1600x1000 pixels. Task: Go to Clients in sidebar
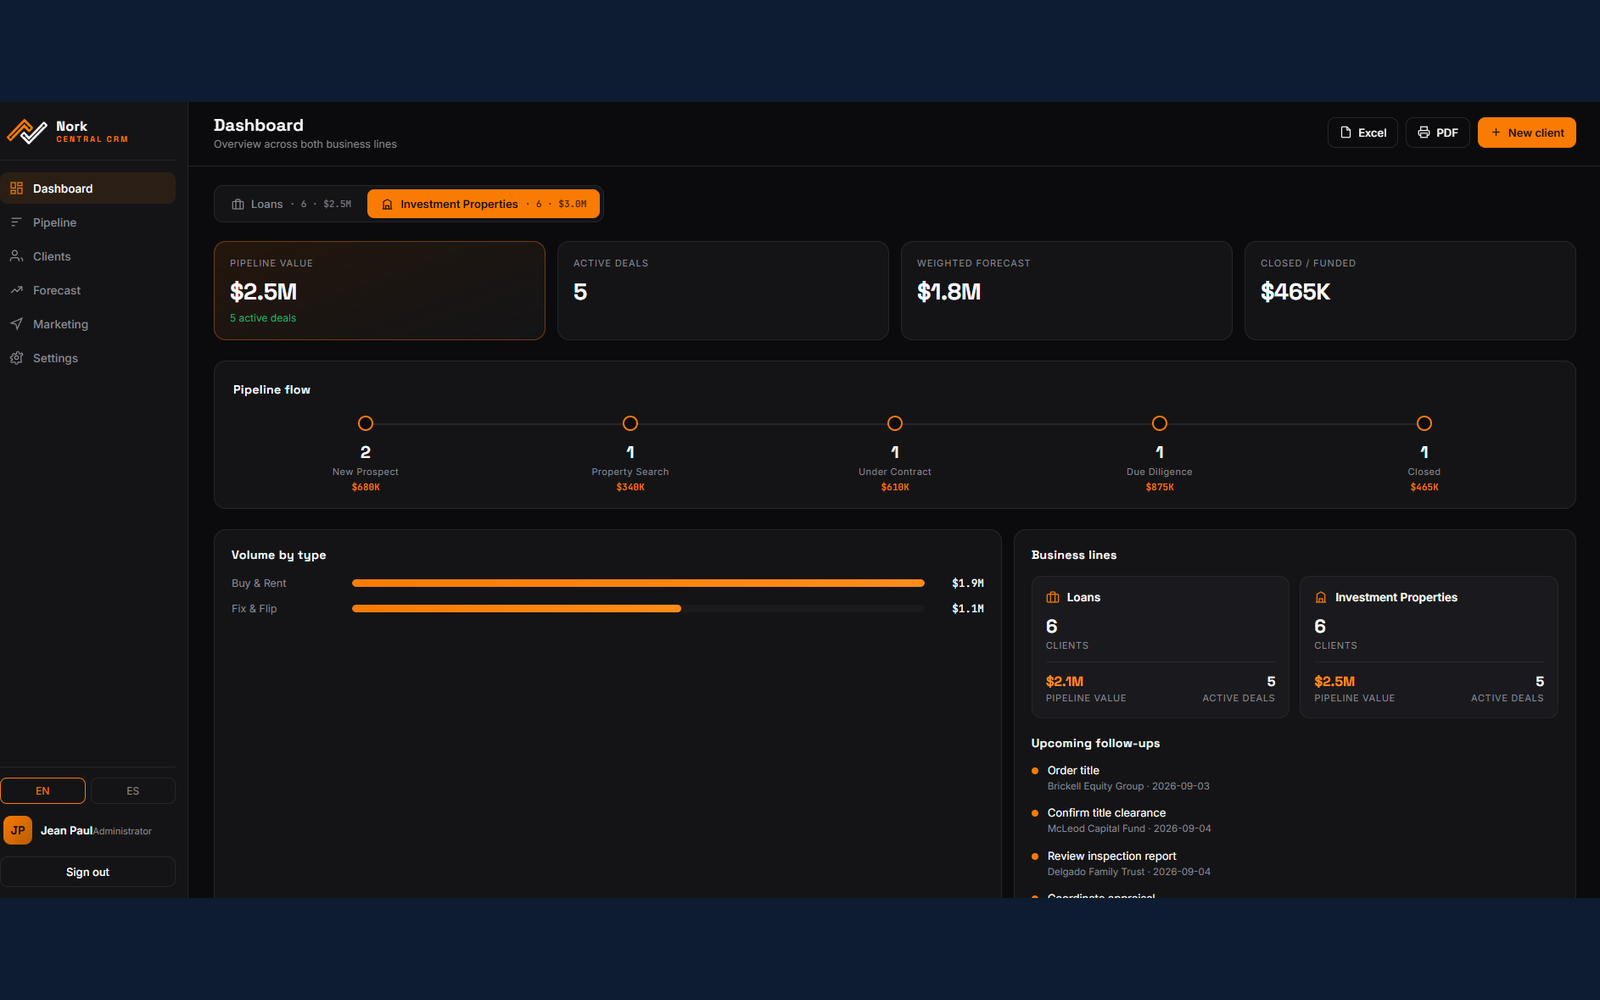tap(88, 256)
